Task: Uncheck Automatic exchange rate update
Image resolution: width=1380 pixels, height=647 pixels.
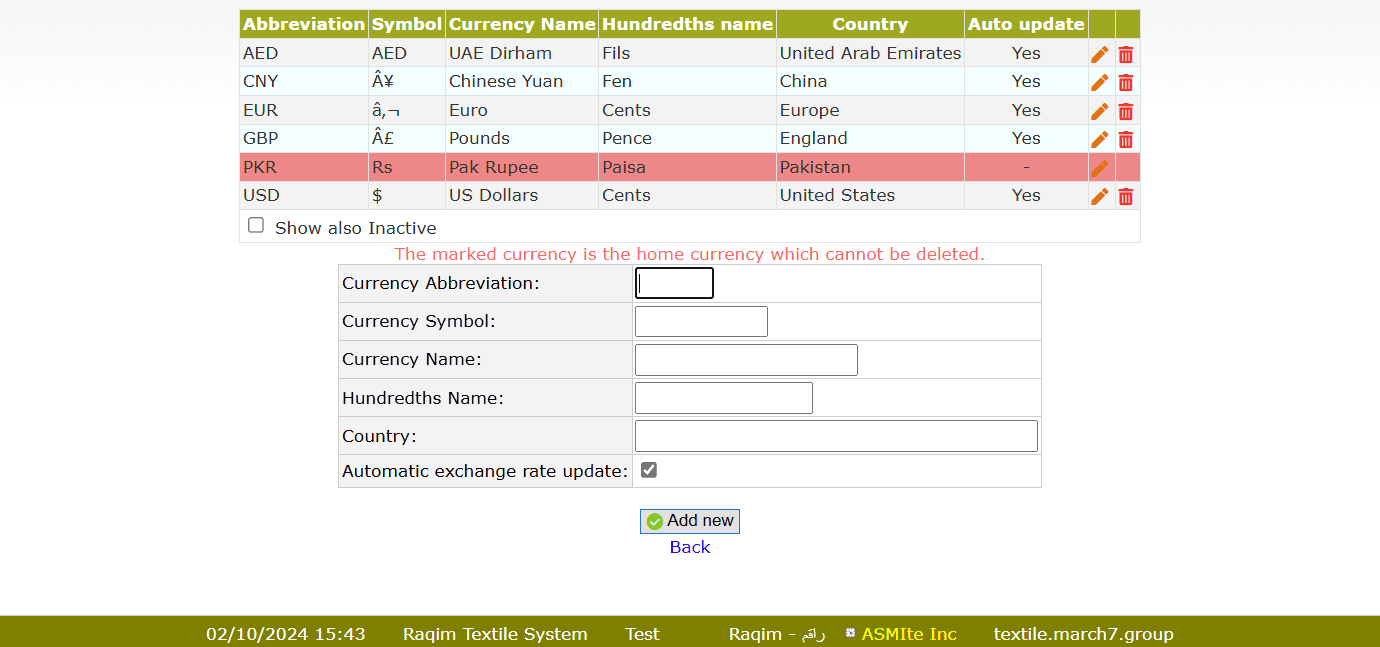Action: click(x=649, y=470)
